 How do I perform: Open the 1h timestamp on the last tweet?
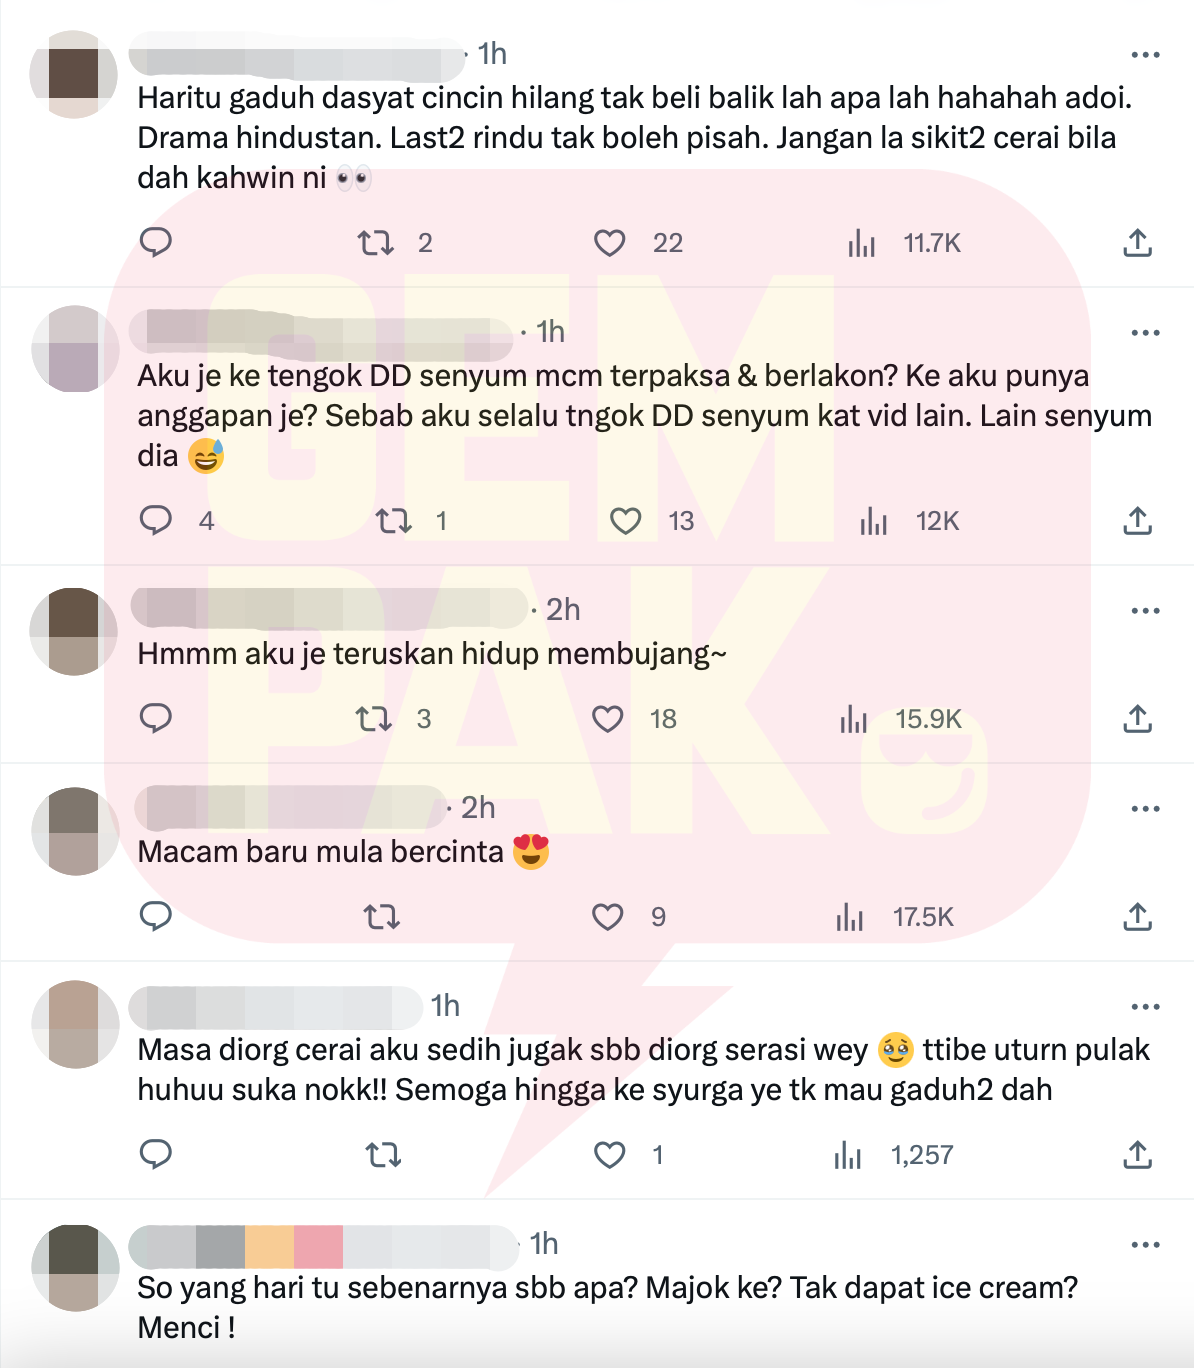544,1243
